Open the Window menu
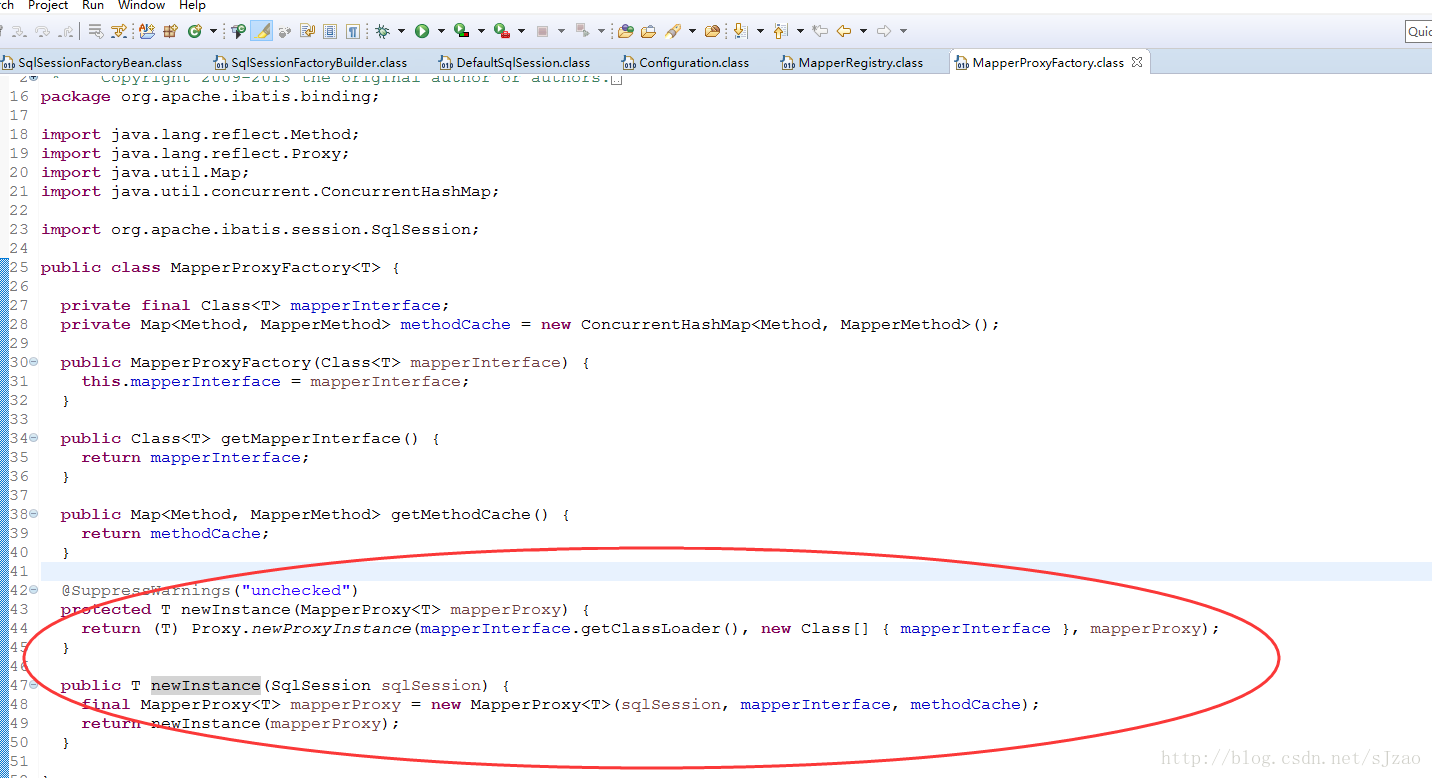The width and height of the screenshot is (1432, 778). tap(142, 5)
